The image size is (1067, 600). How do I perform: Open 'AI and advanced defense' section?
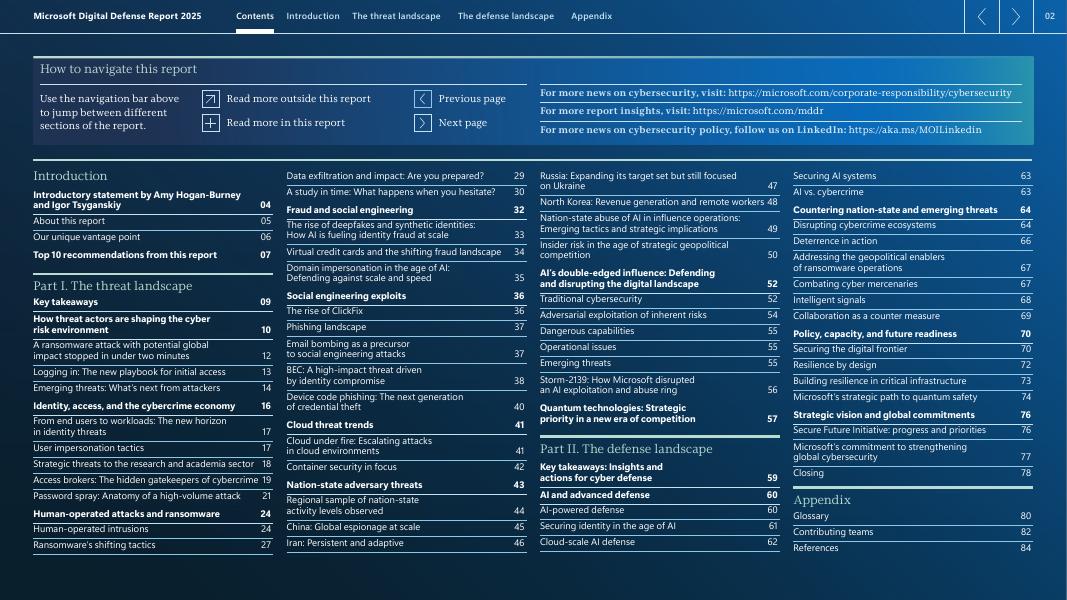pyautogui.click(x=659, y=495)
